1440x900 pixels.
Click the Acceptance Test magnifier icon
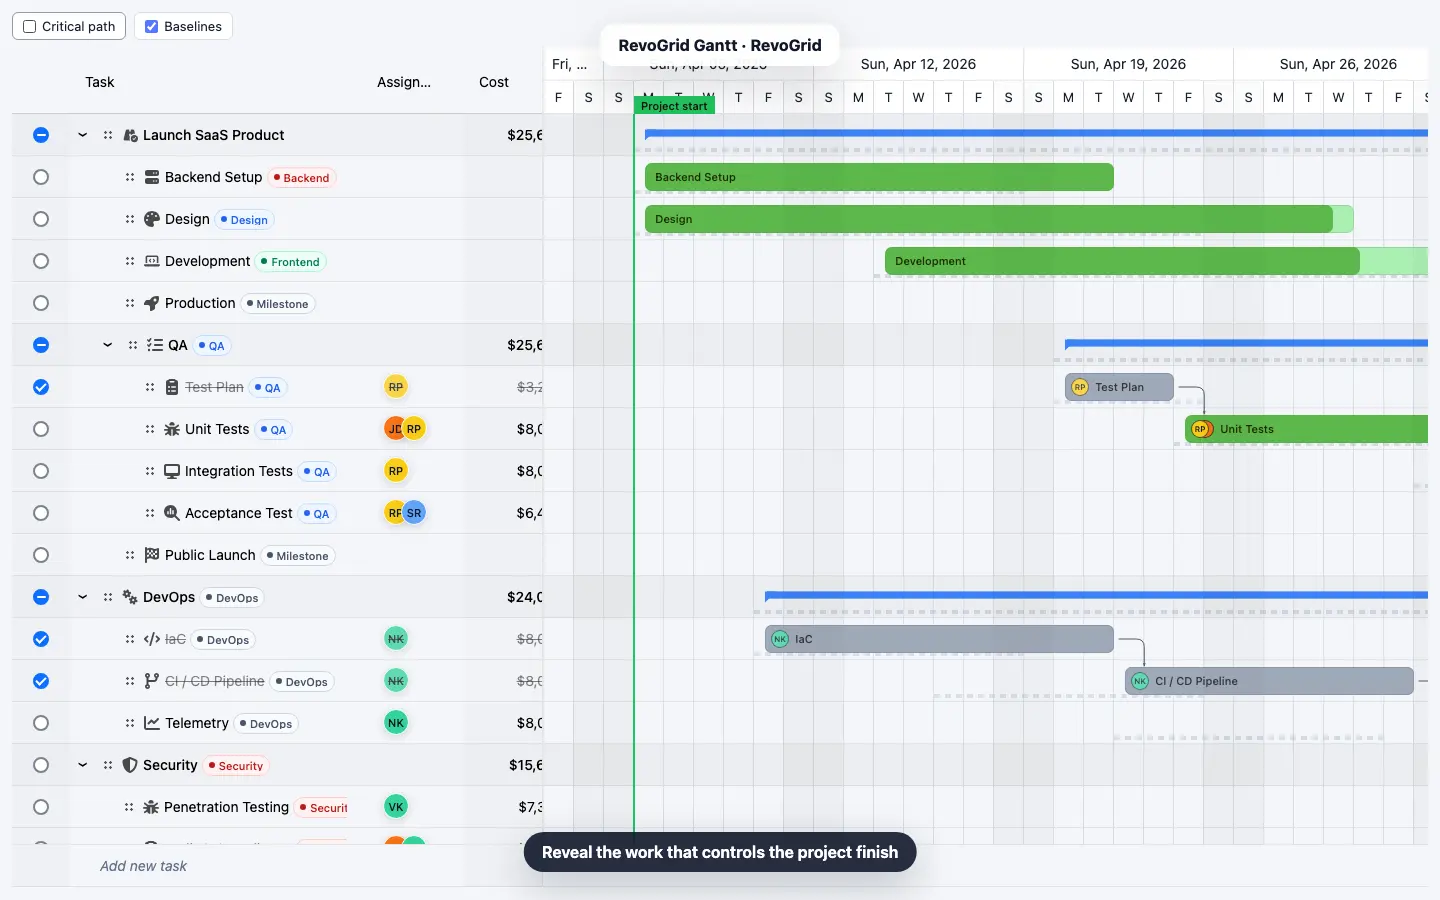pos(172,513)
